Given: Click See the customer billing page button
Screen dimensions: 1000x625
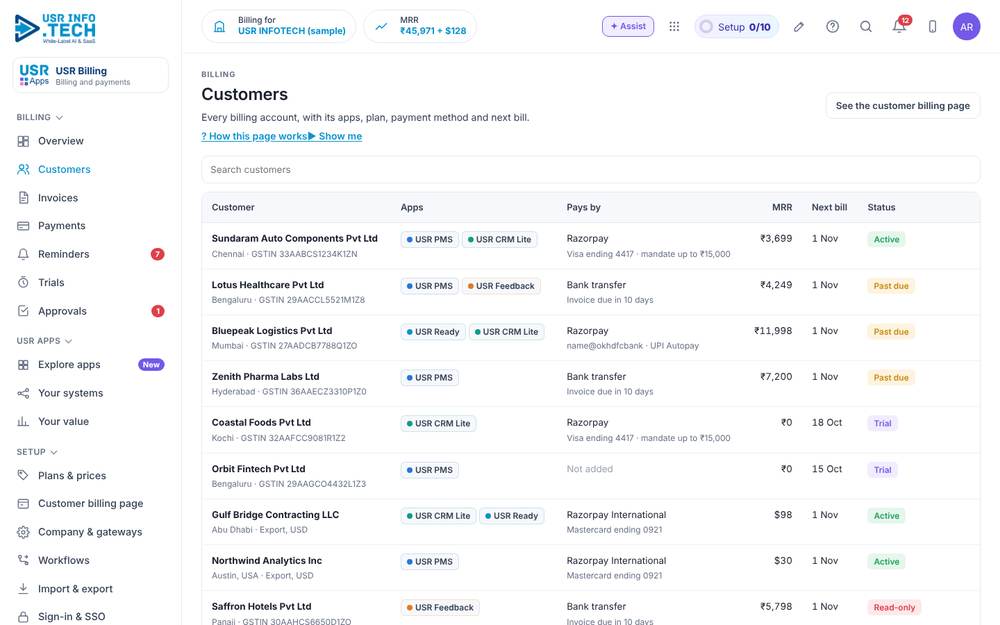Looking at the screenshot, I should tap(902, 106).
